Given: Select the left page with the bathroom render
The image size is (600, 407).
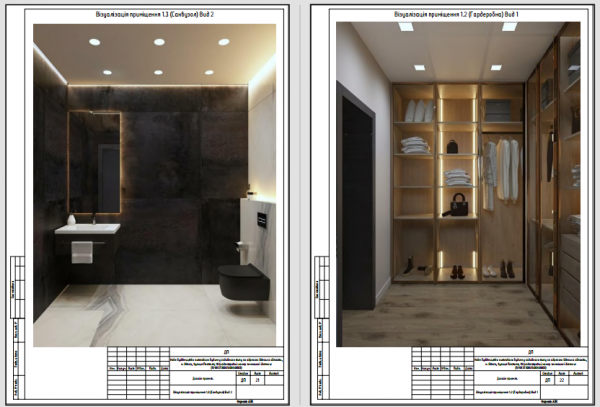Looking at the screenshot, I should [x=150, y=200].
